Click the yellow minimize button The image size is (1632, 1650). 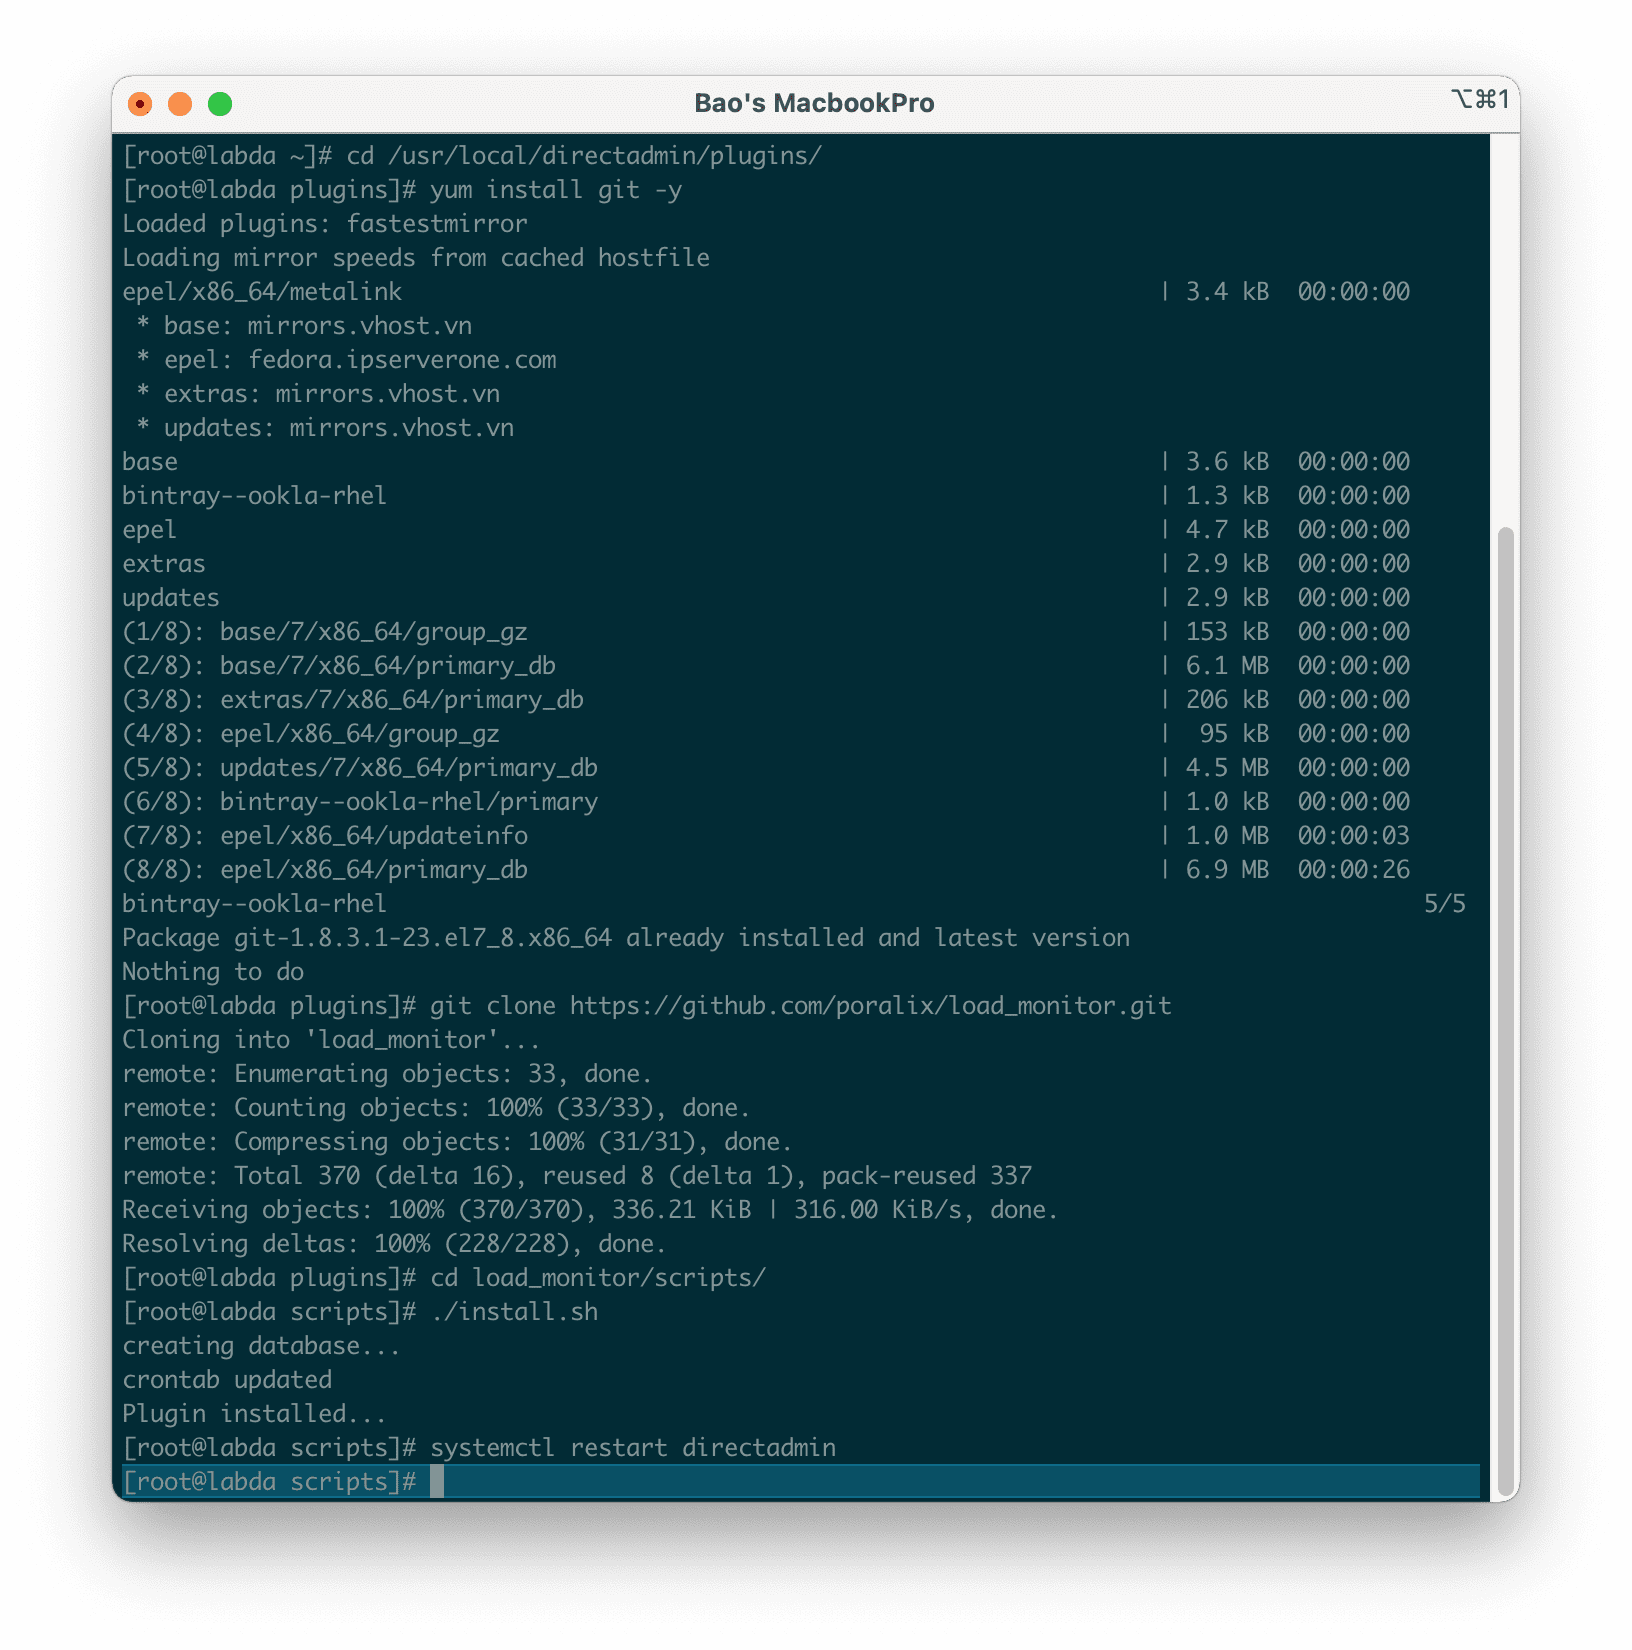click(x=181, y=102)
